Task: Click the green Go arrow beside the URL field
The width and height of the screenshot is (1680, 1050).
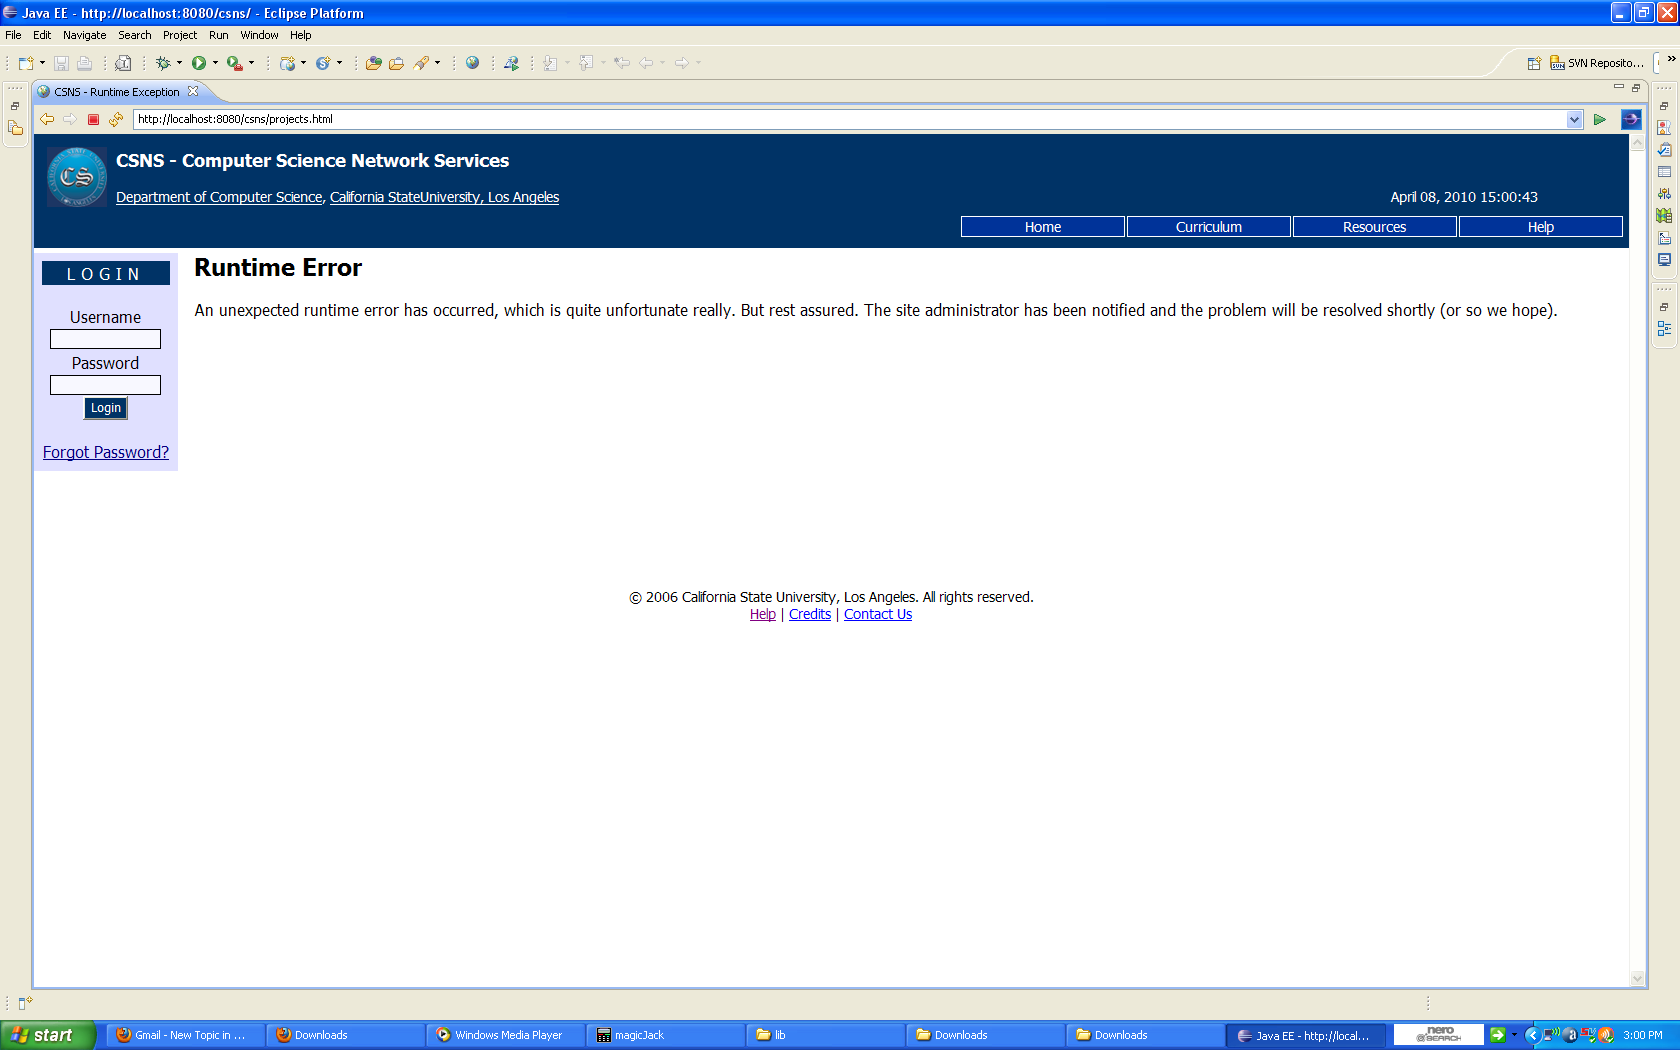Action: point(1600,120)
